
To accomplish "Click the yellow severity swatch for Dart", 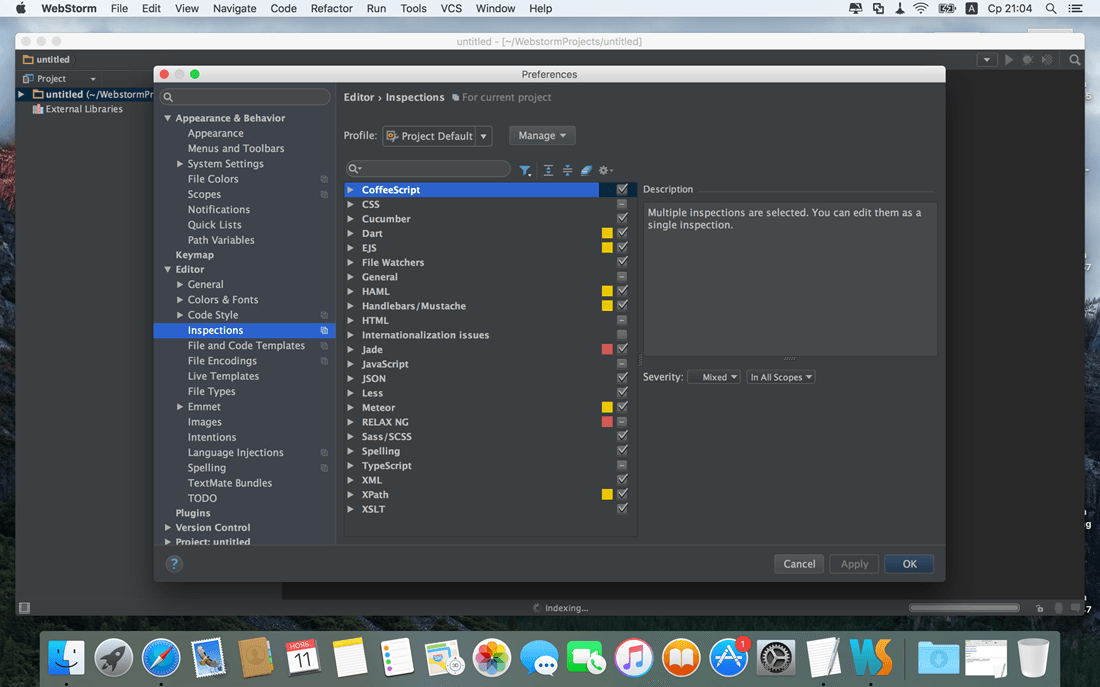I will click(607, 233).
